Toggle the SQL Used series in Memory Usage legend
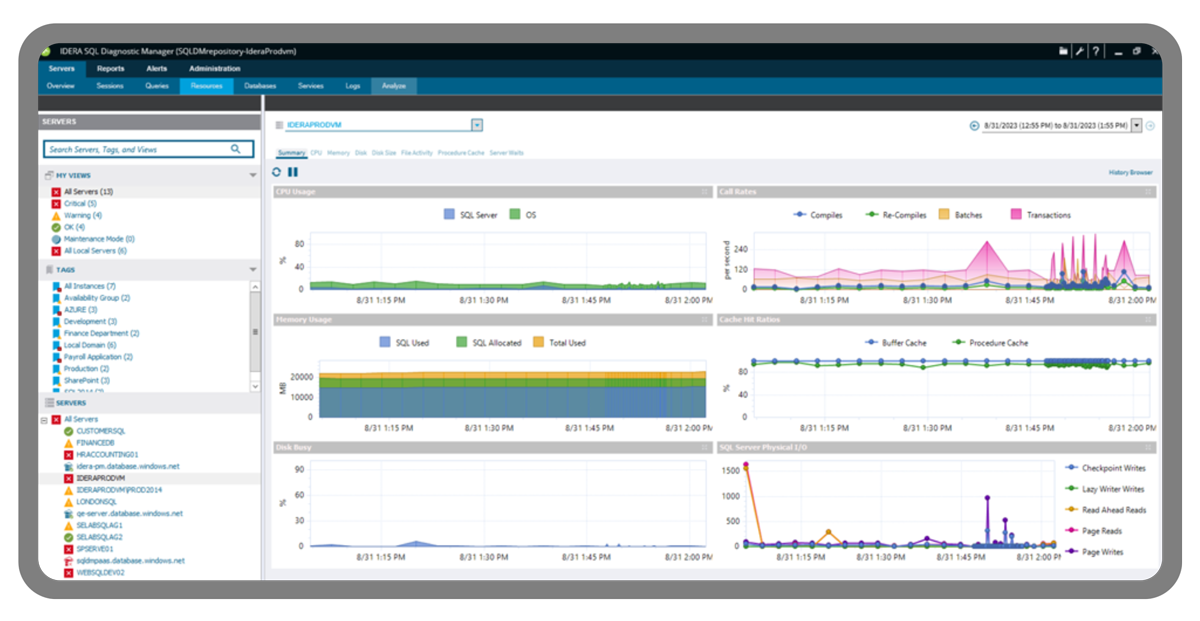Screen dimensions: 1200x621 tap(404, 343)
